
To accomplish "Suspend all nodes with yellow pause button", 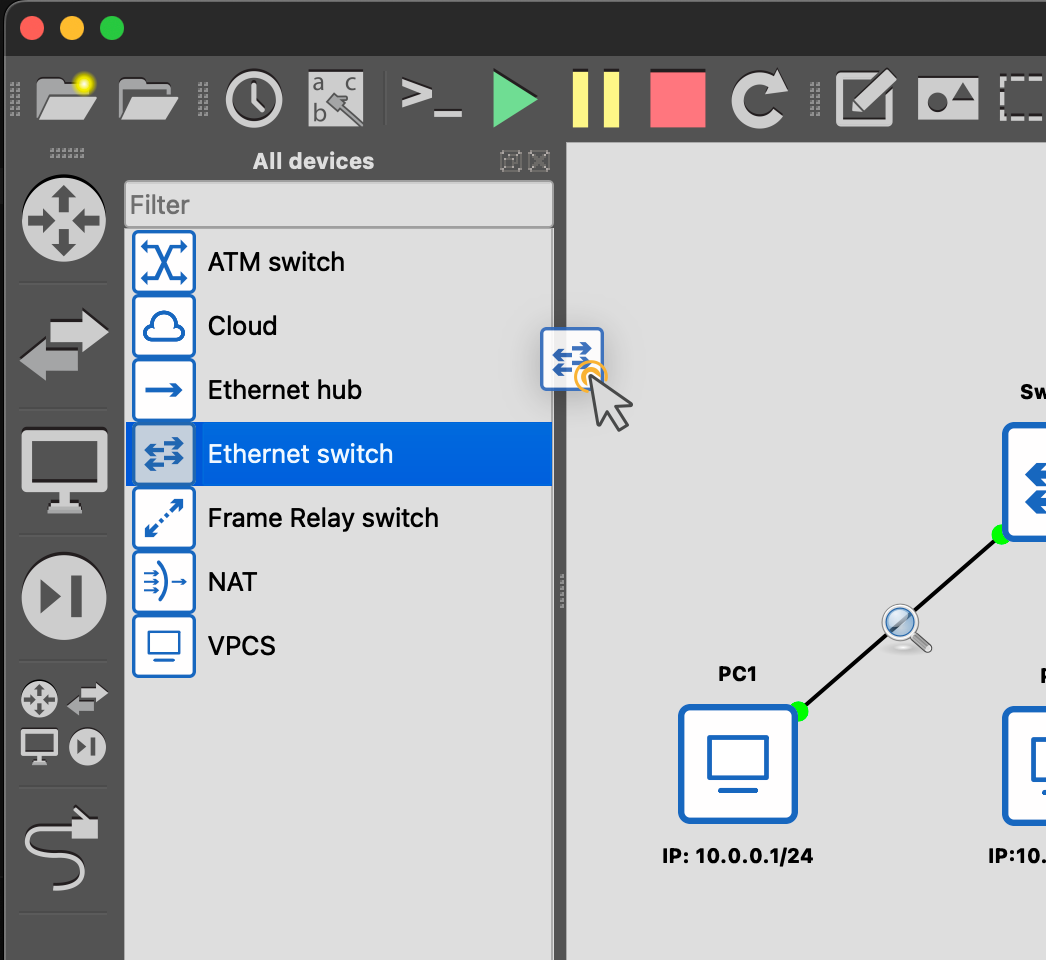I will point(595,98).
